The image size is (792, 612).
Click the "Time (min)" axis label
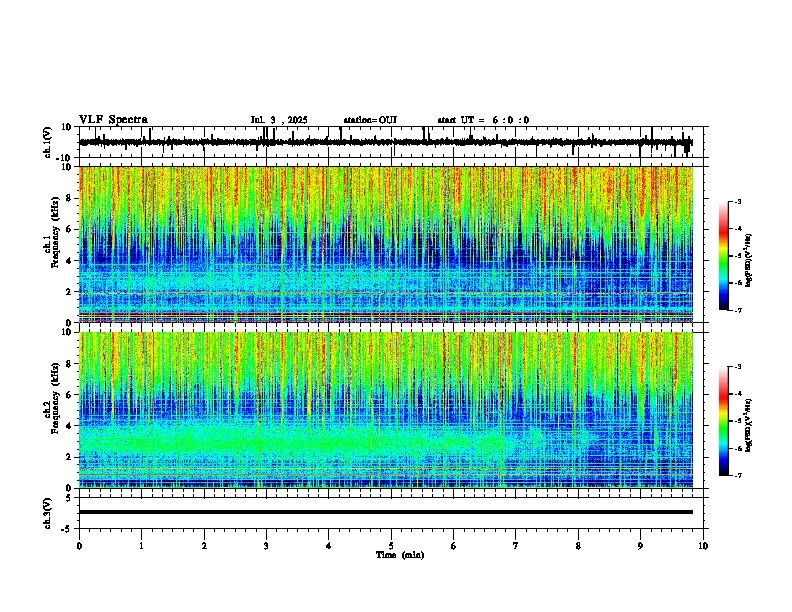tap(400, 555)
